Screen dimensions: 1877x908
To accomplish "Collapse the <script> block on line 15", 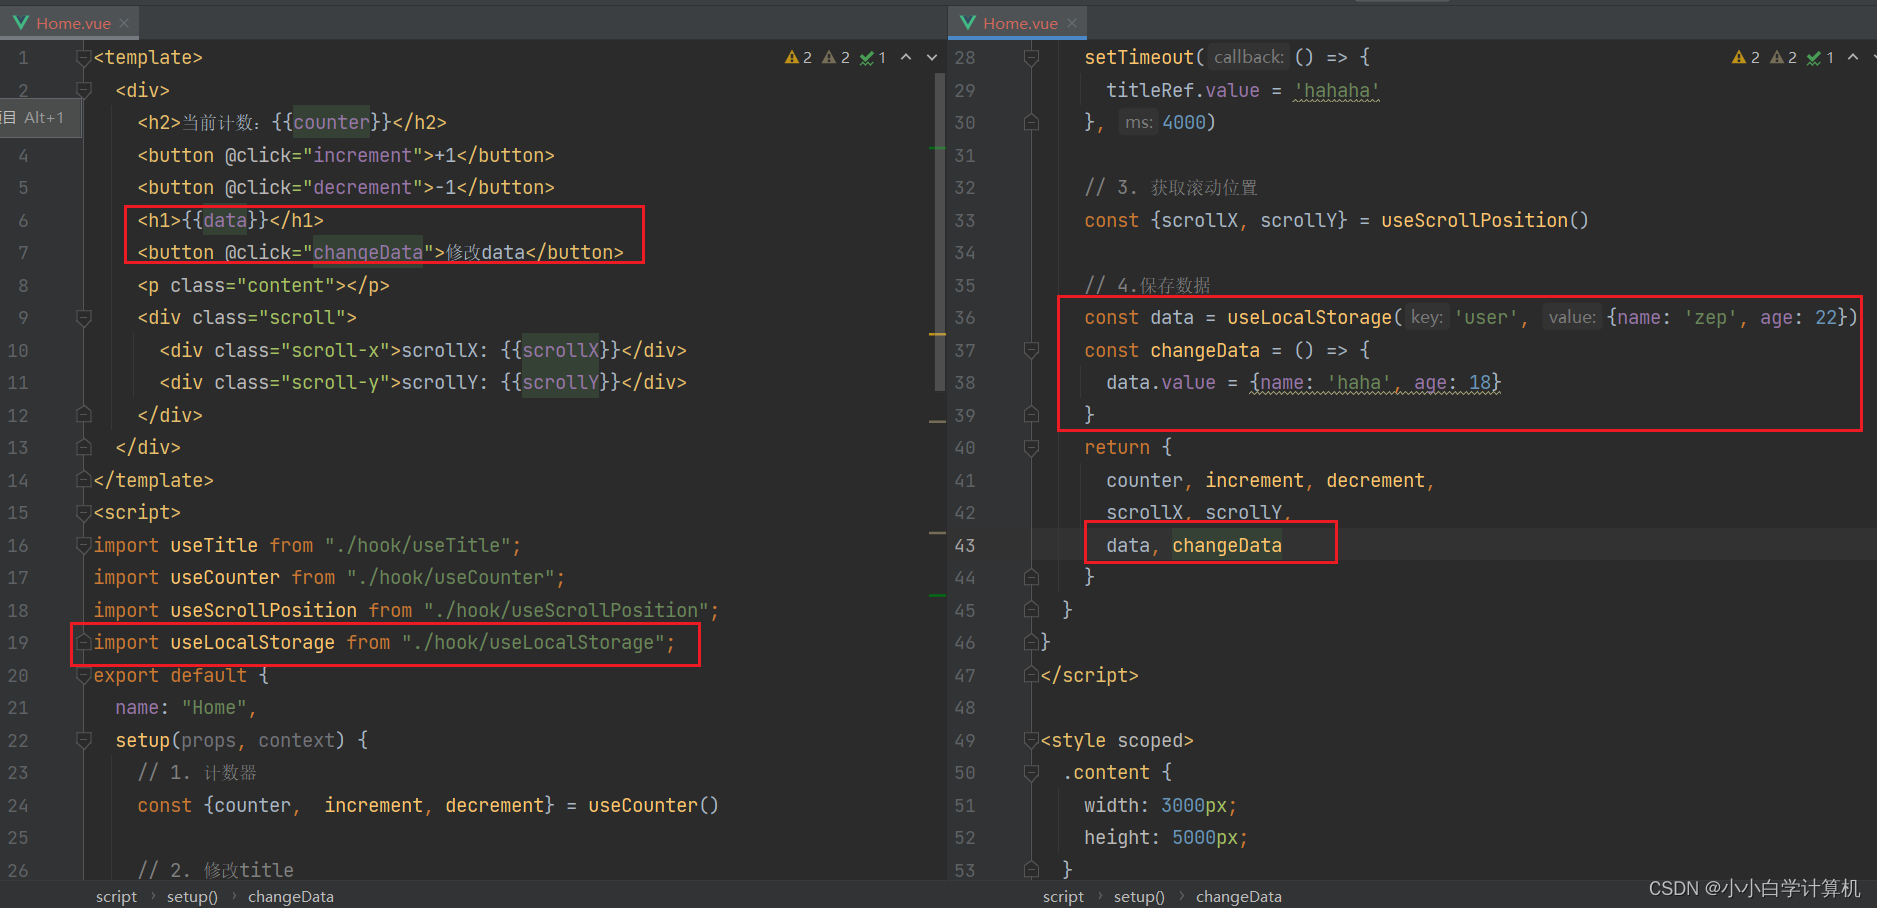I will click(84, 513).
